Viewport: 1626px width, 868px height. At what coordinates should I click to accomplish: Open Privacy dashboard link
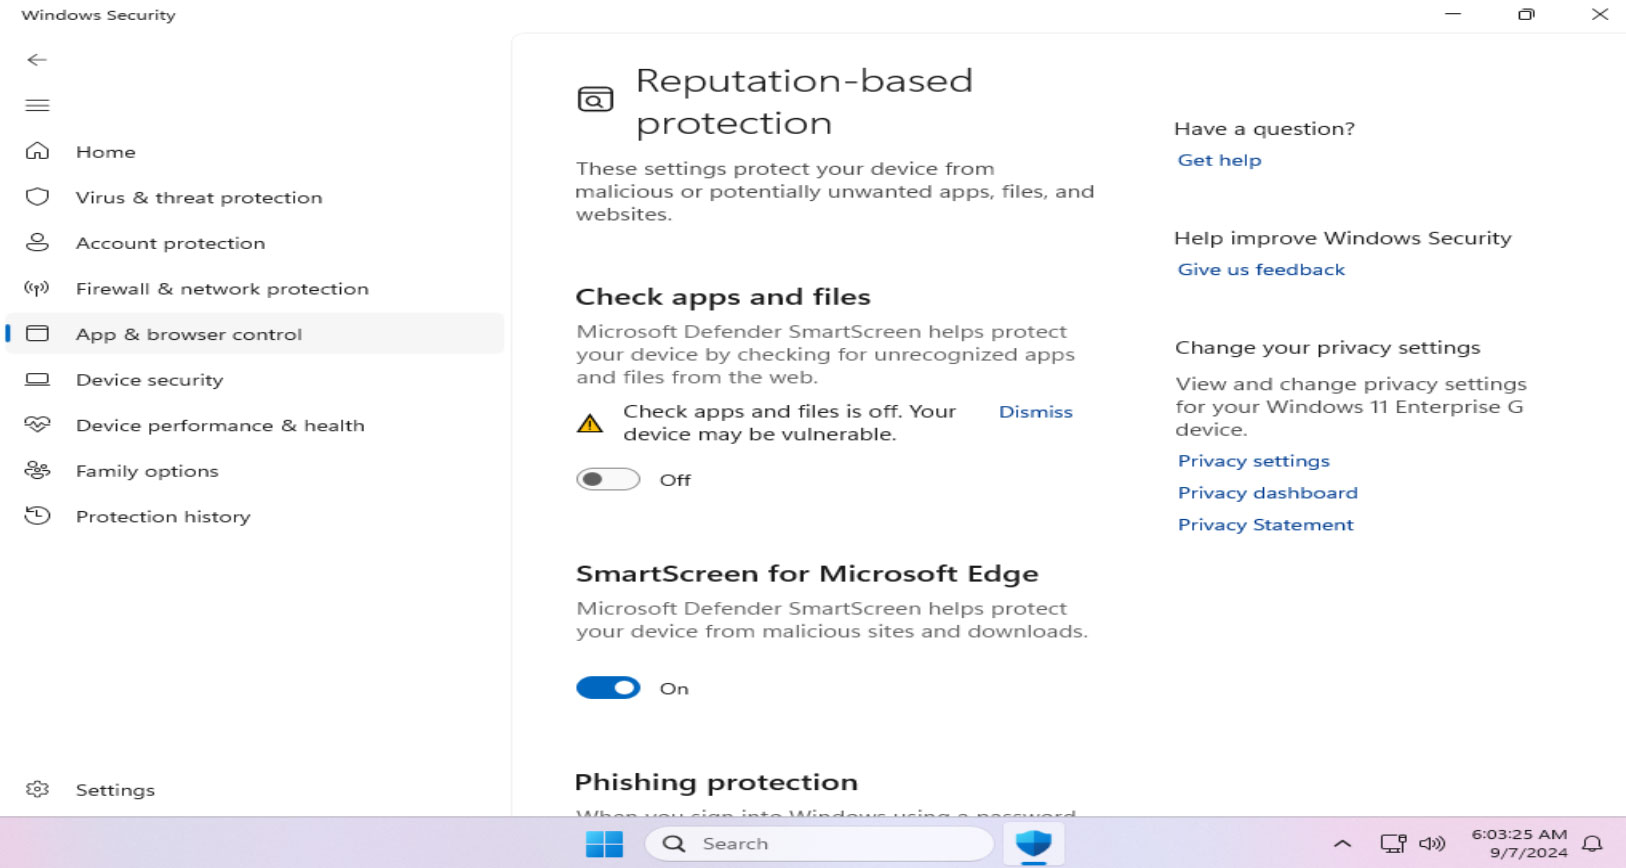tap(1267, 492)
